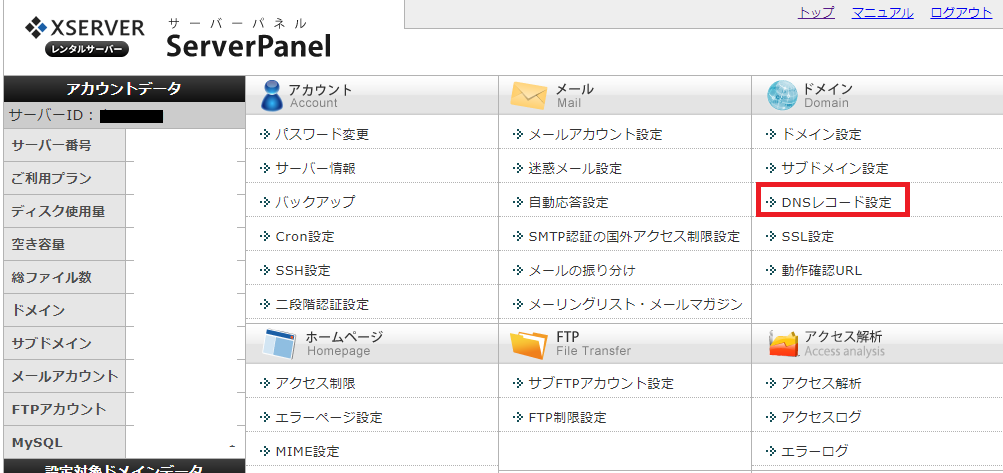Open エラーページ設定 link
The image size is (1003, 473).
click(329, 417)
